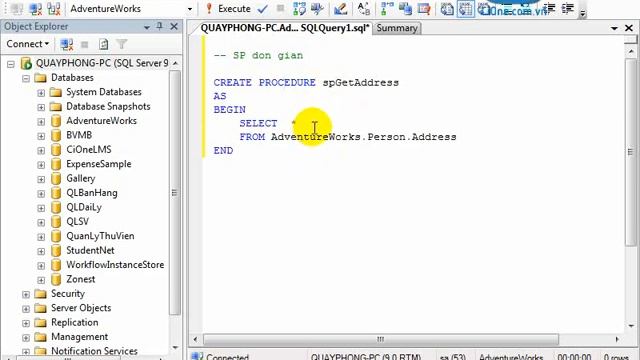
Task: Click the Object Explorer Disconnect icon
Action: (x=67, y=44)
